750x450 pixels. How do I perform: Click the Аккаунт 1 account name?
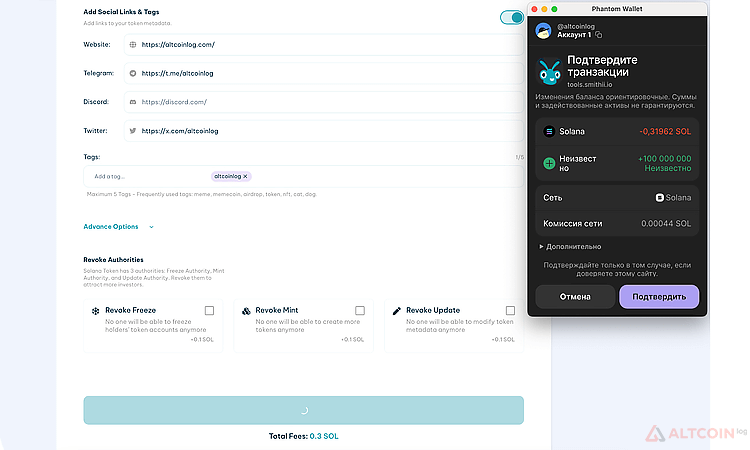click(x=574, y=35)
